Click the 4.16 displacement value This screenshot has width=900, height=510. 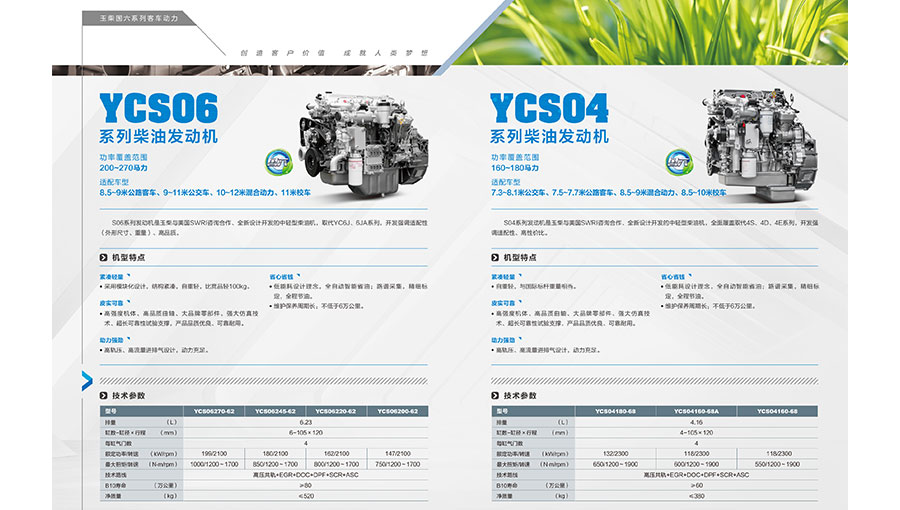pos(696,422)
